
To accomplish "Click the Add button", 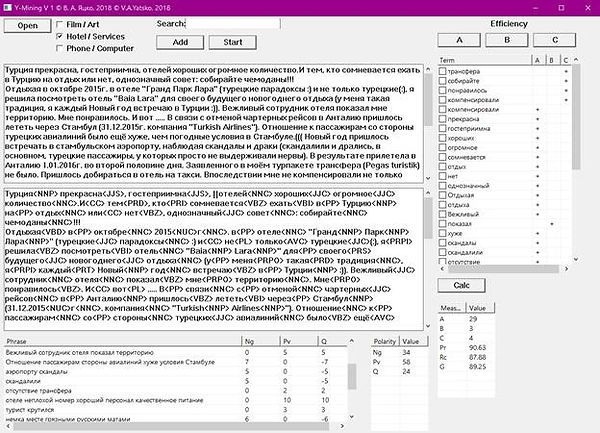I will 180,42.
